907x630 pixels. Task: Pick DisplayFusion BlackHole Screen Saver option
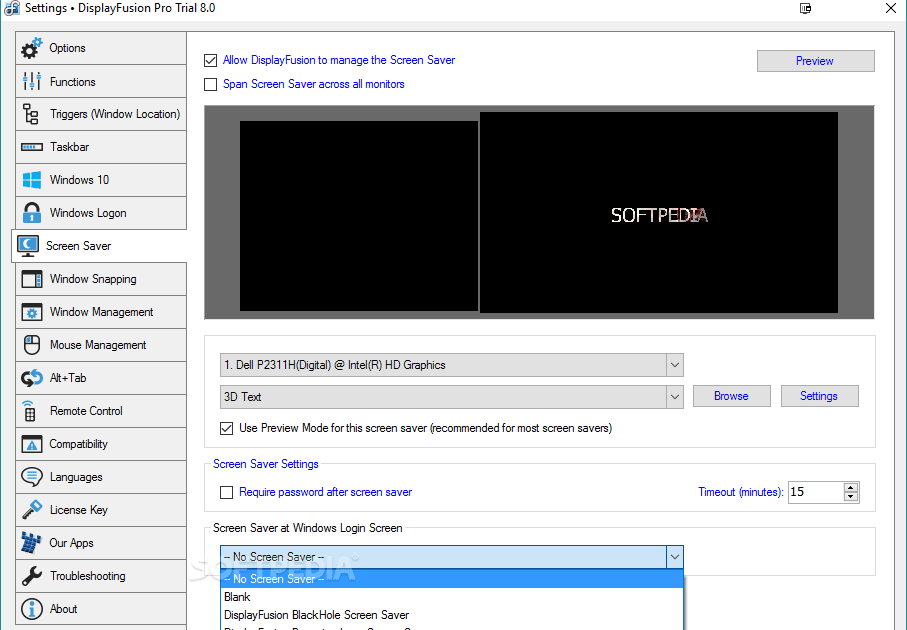pyautogui.click(x=452, y=614)
